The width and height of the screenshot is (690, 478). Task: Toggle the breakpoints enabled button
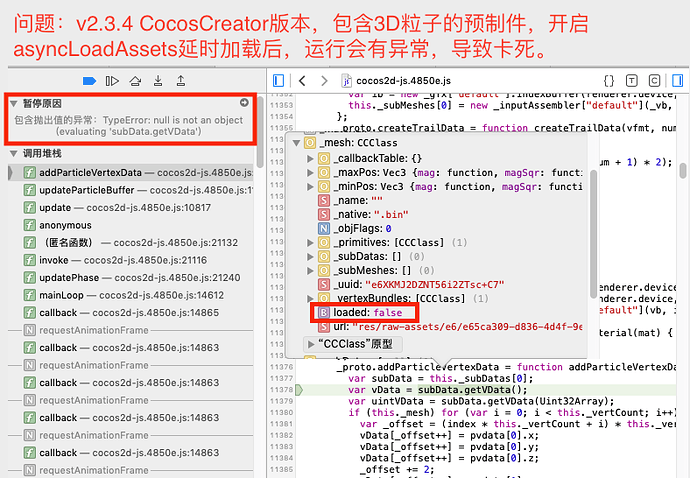(x=89, y=81)
